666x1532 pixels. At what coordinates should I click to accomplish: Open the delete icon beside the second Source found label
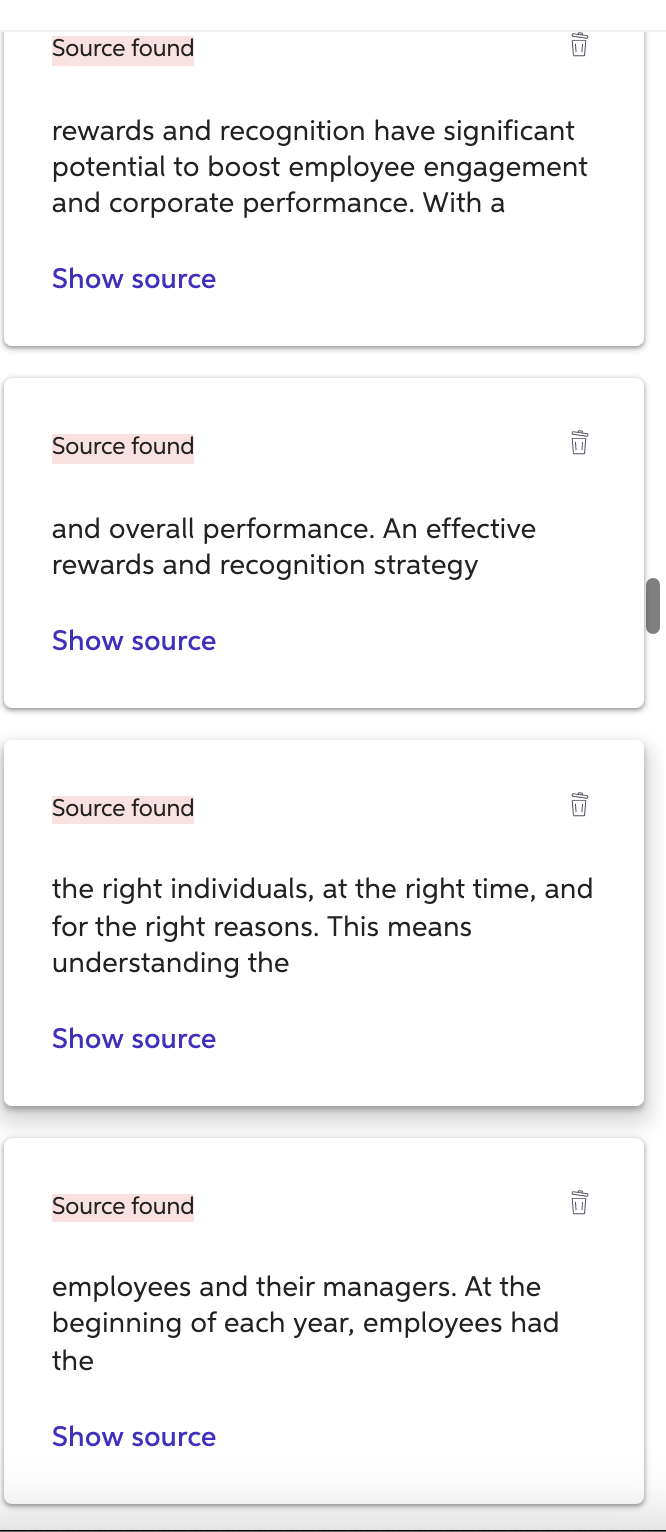point(578,443)
